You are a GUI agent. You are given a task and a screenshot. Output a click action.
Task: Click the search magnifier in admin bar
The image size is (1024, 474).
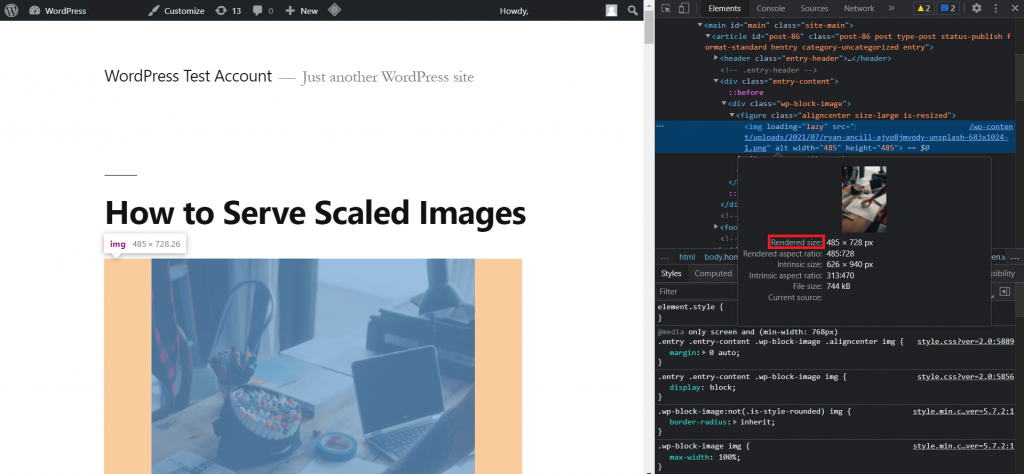click(633, 10)
